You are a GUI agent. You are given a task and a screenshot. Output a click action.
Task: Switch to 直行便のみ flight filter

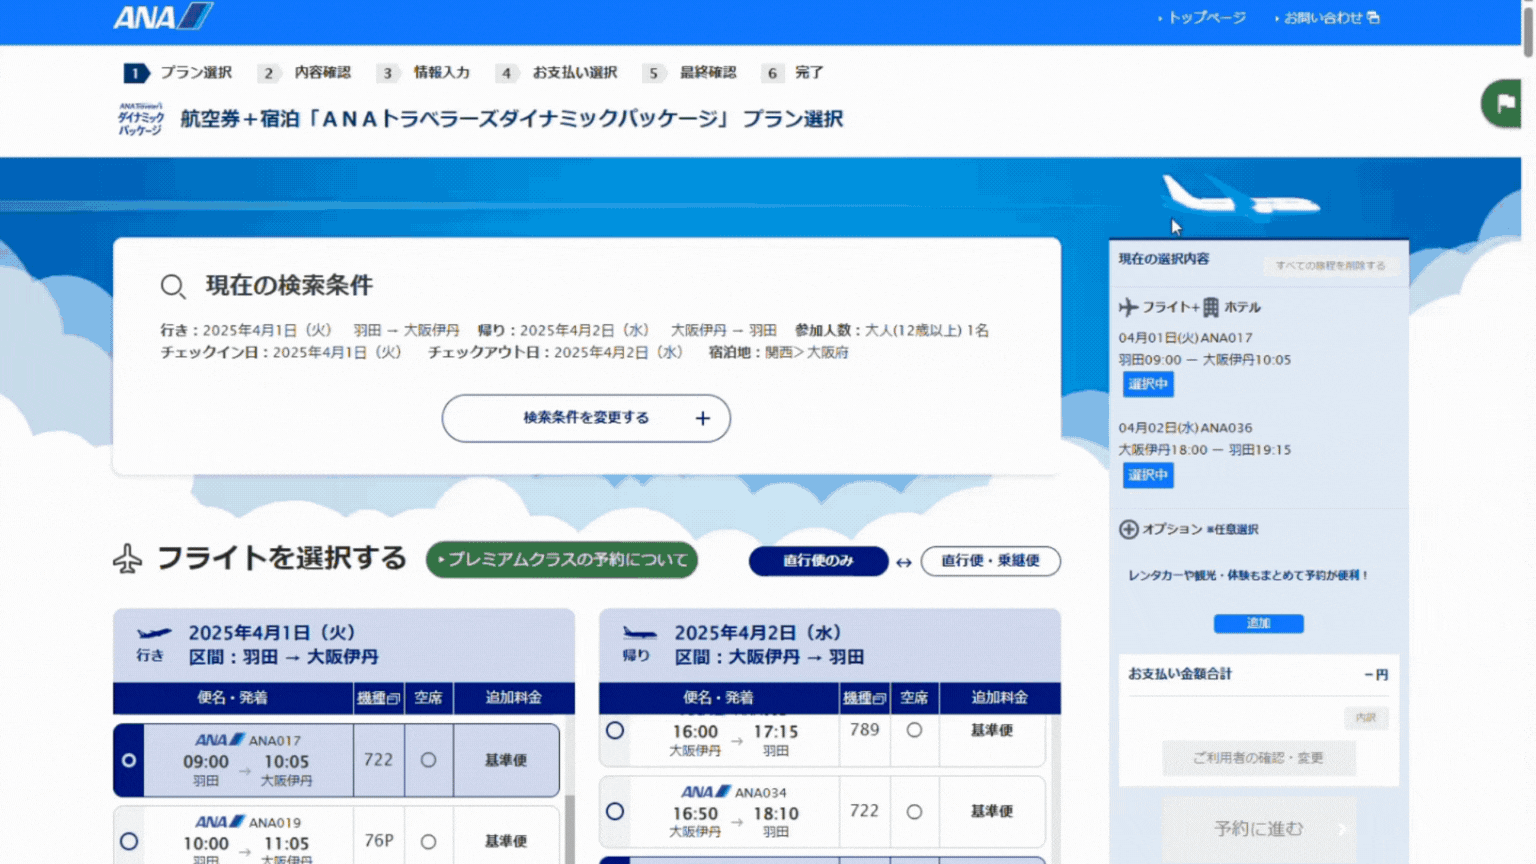(818, 561)
